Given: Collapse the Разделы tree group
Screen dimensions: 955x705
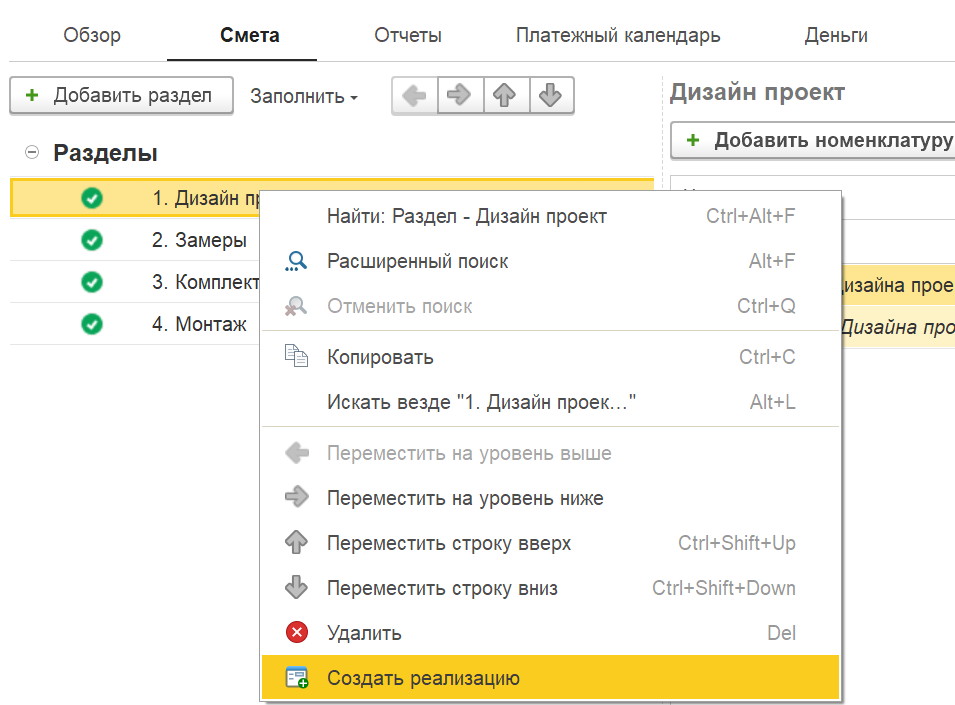Looking at the screenshot, I should tap(32, 152).
